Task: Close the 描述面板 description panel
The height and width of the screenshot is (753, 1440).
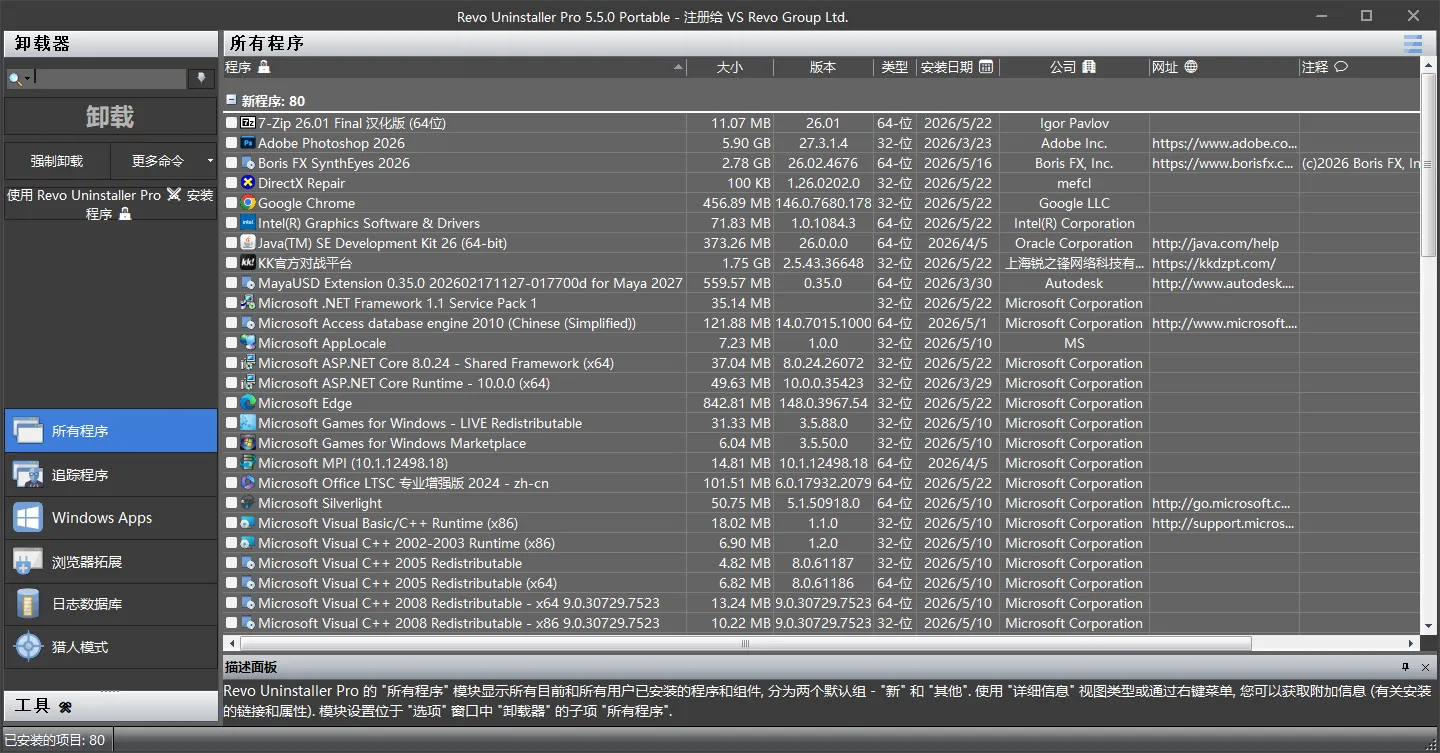Action: (1426, 667)
